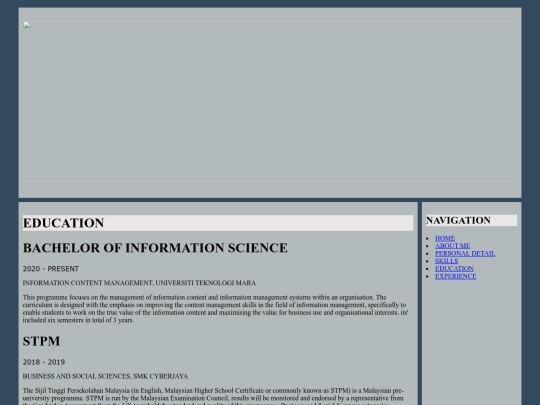Click INFORMATION CONTENT MANAGEMENT, UNIVERSITI TEKNOLOGI MARA text
Image resolution: width=540 pixels, height=405 pixels.
139,283
